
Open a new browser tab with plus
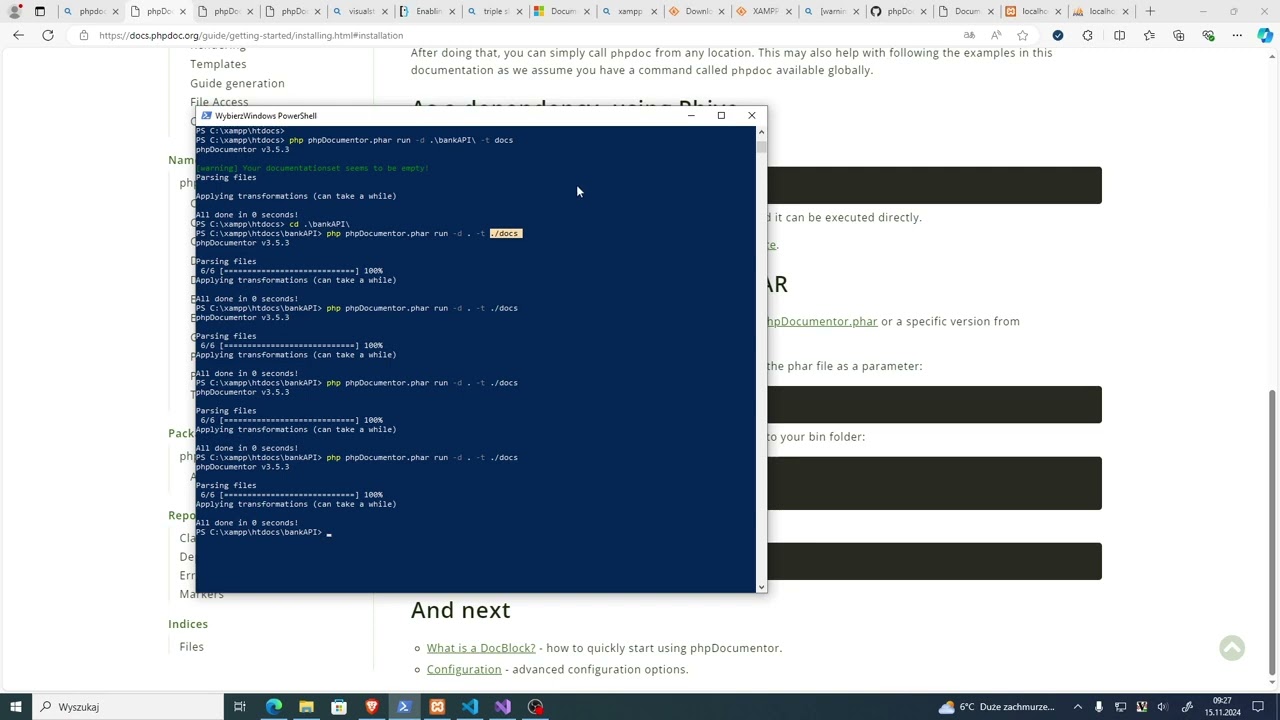[1150, 12]
